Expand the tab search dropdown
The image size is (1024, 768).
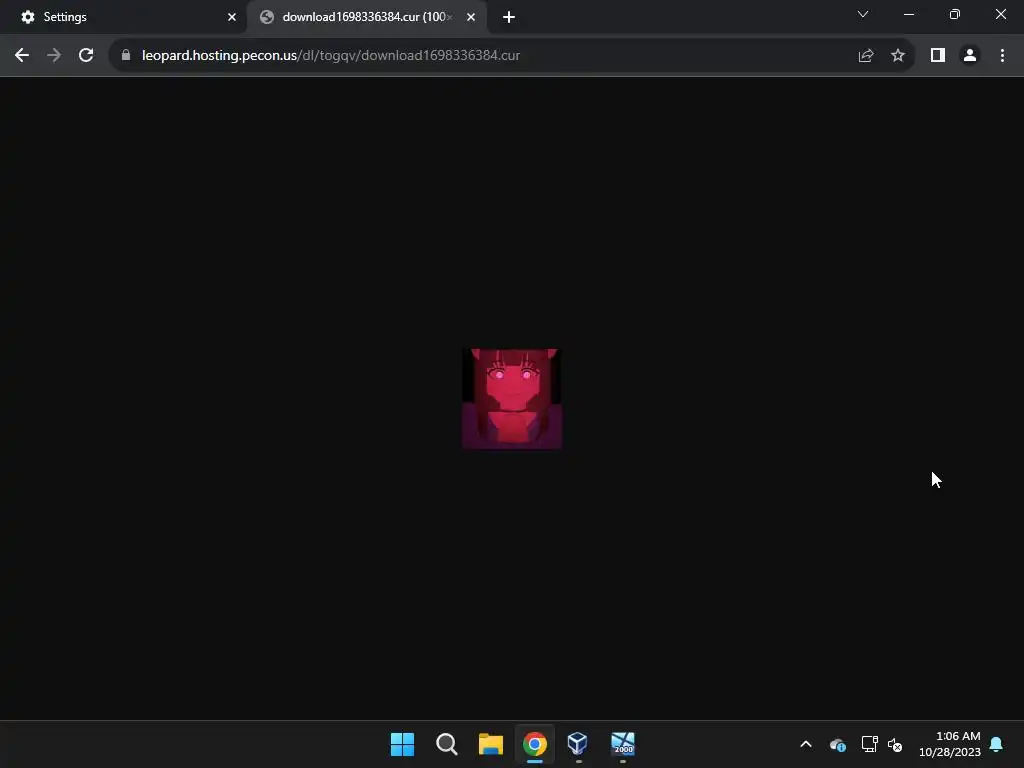[863, 14]
